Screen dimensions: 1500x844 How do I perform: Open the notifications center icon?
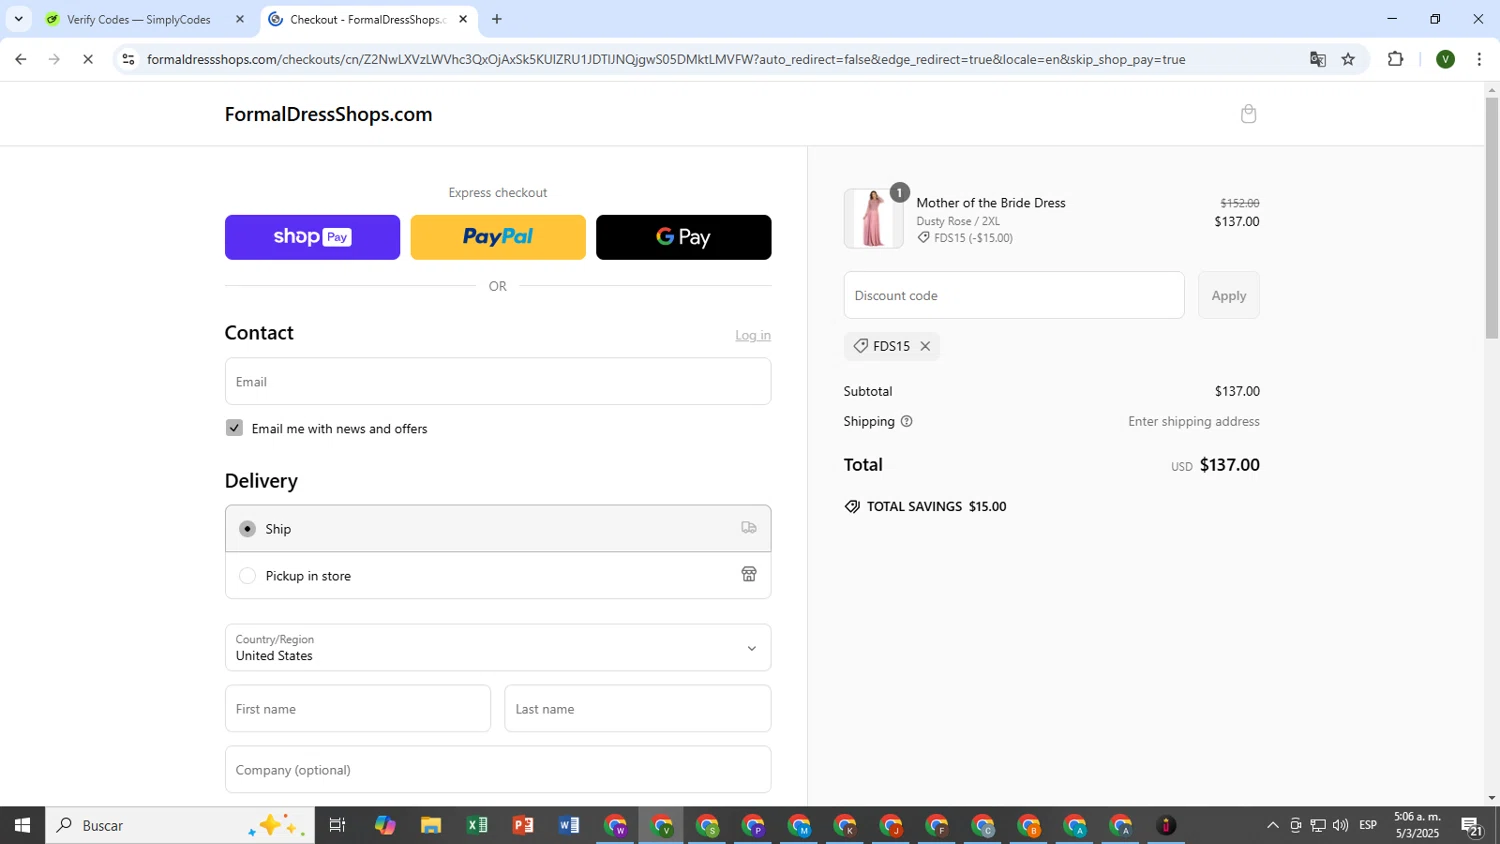1472,825
